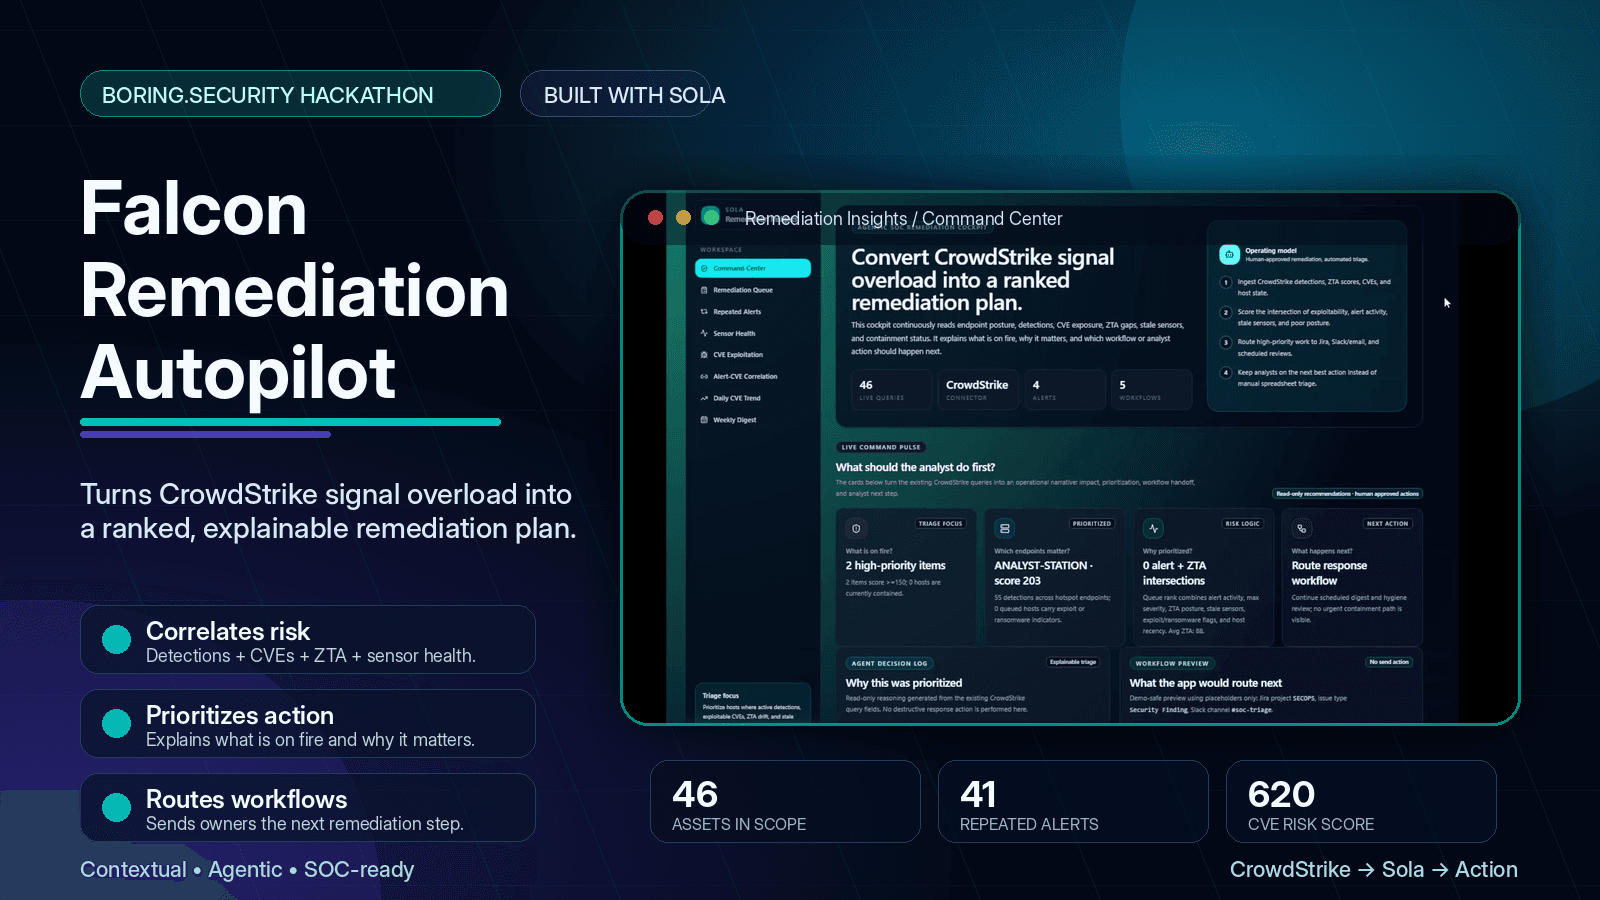1600x900 pixels.
Task: Click the 620 CVE RISK SCORE card
Action: 1361,801
